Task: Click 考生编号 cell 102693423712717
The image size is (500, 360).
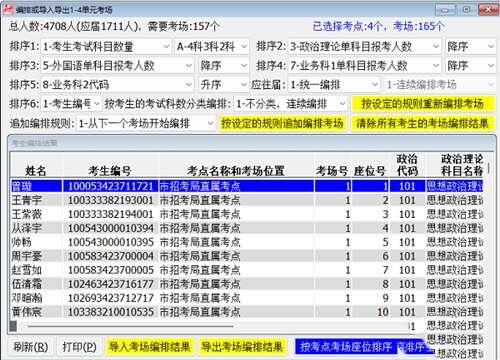Action: coord(110,298)
